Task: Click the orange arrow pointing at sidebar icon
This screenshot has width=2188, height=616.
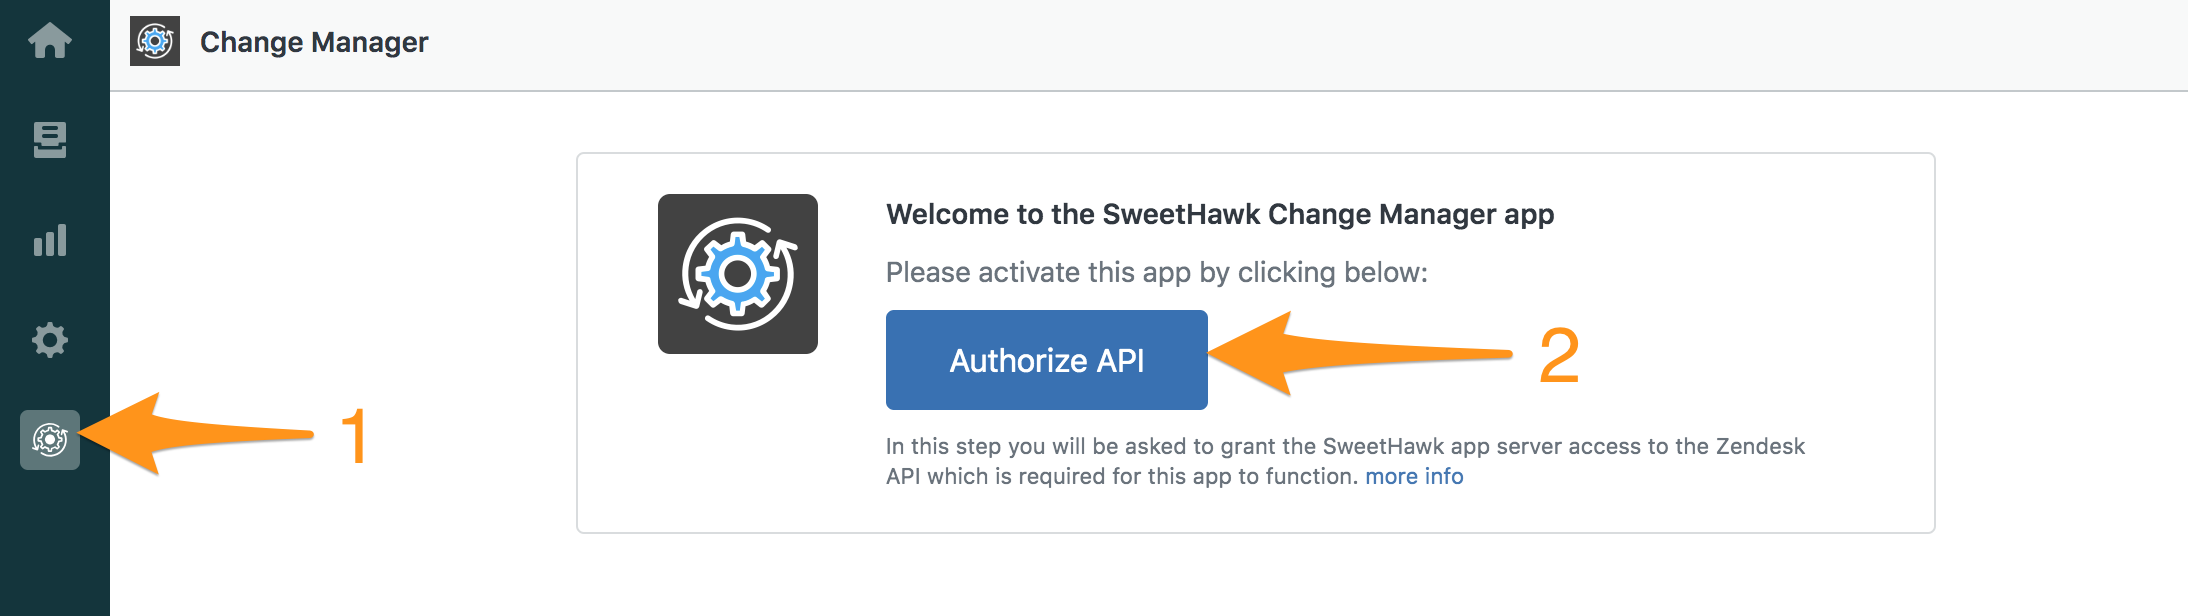Action: (x=197, y=433)
